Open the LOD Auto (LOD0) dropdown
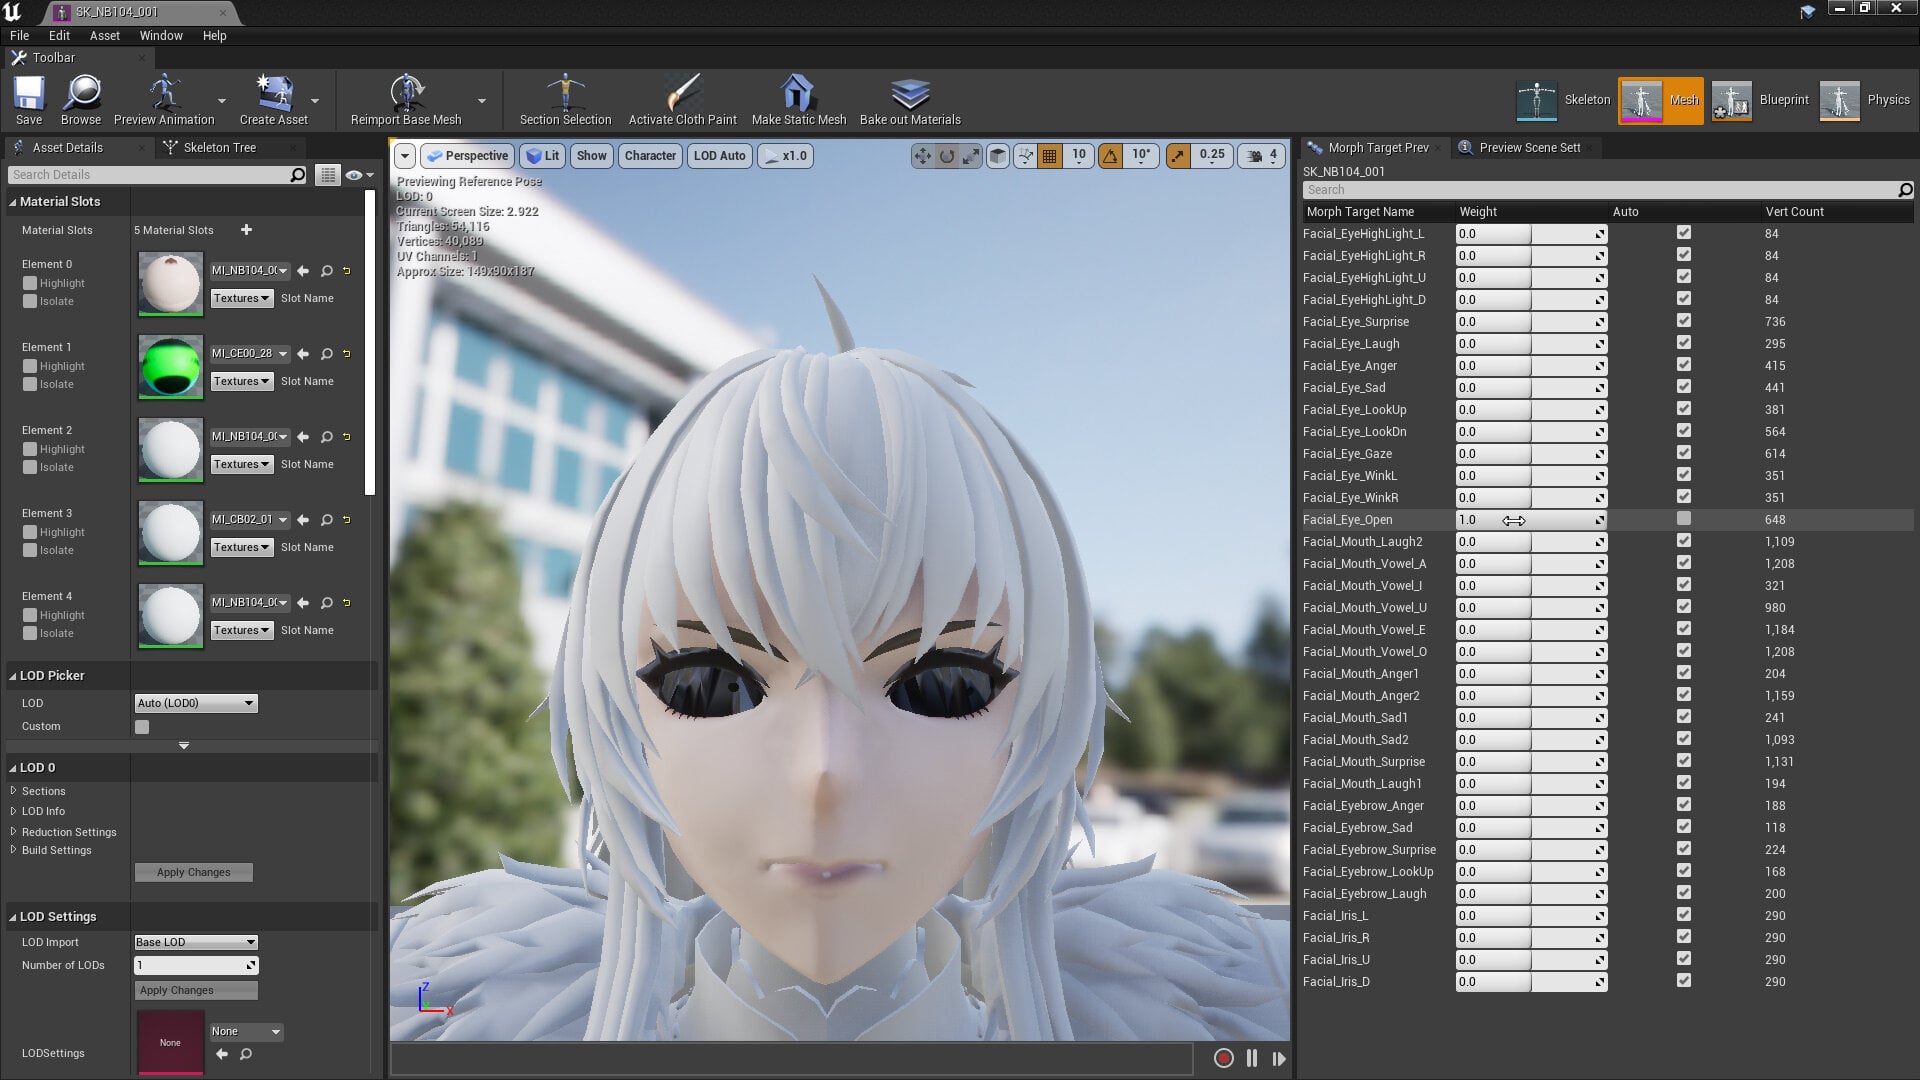Viewport: 1920px width, 1080px height. coord(196,703)
